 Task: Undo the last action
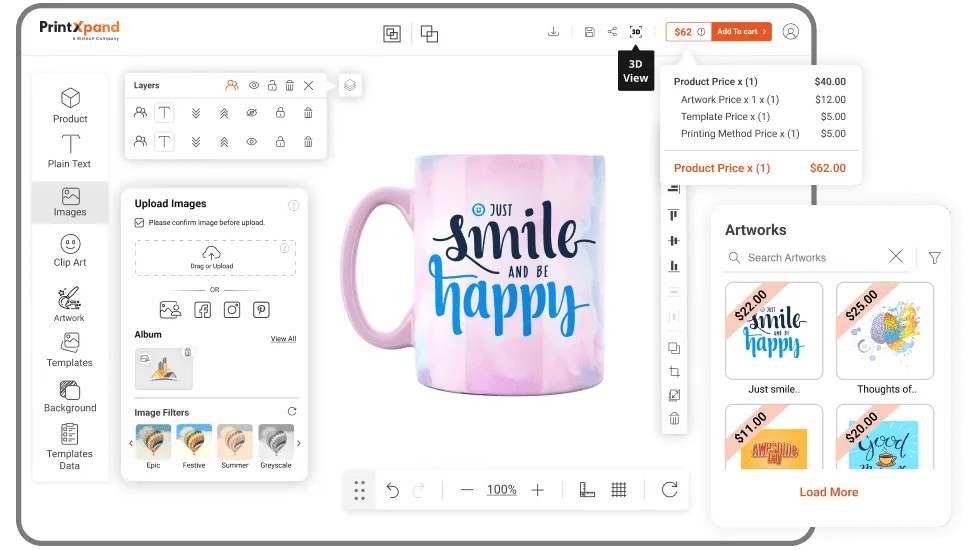392,490
